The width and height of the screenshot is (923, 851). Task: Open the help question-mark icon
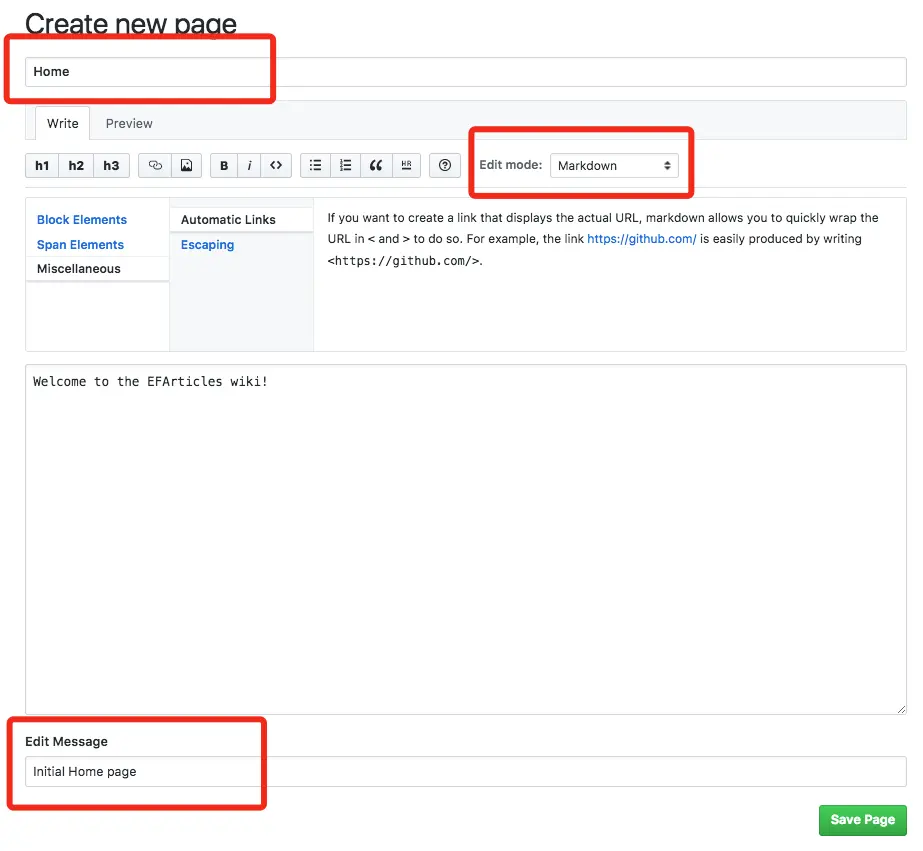[x=445, y=165]
